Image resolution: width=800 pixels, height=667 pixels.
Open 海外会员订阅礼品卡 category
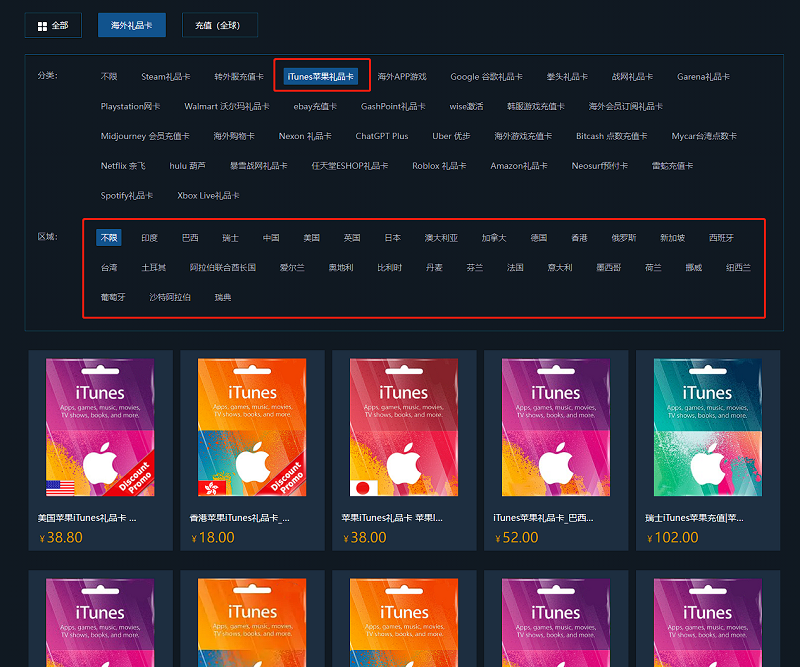coord(626,106)
